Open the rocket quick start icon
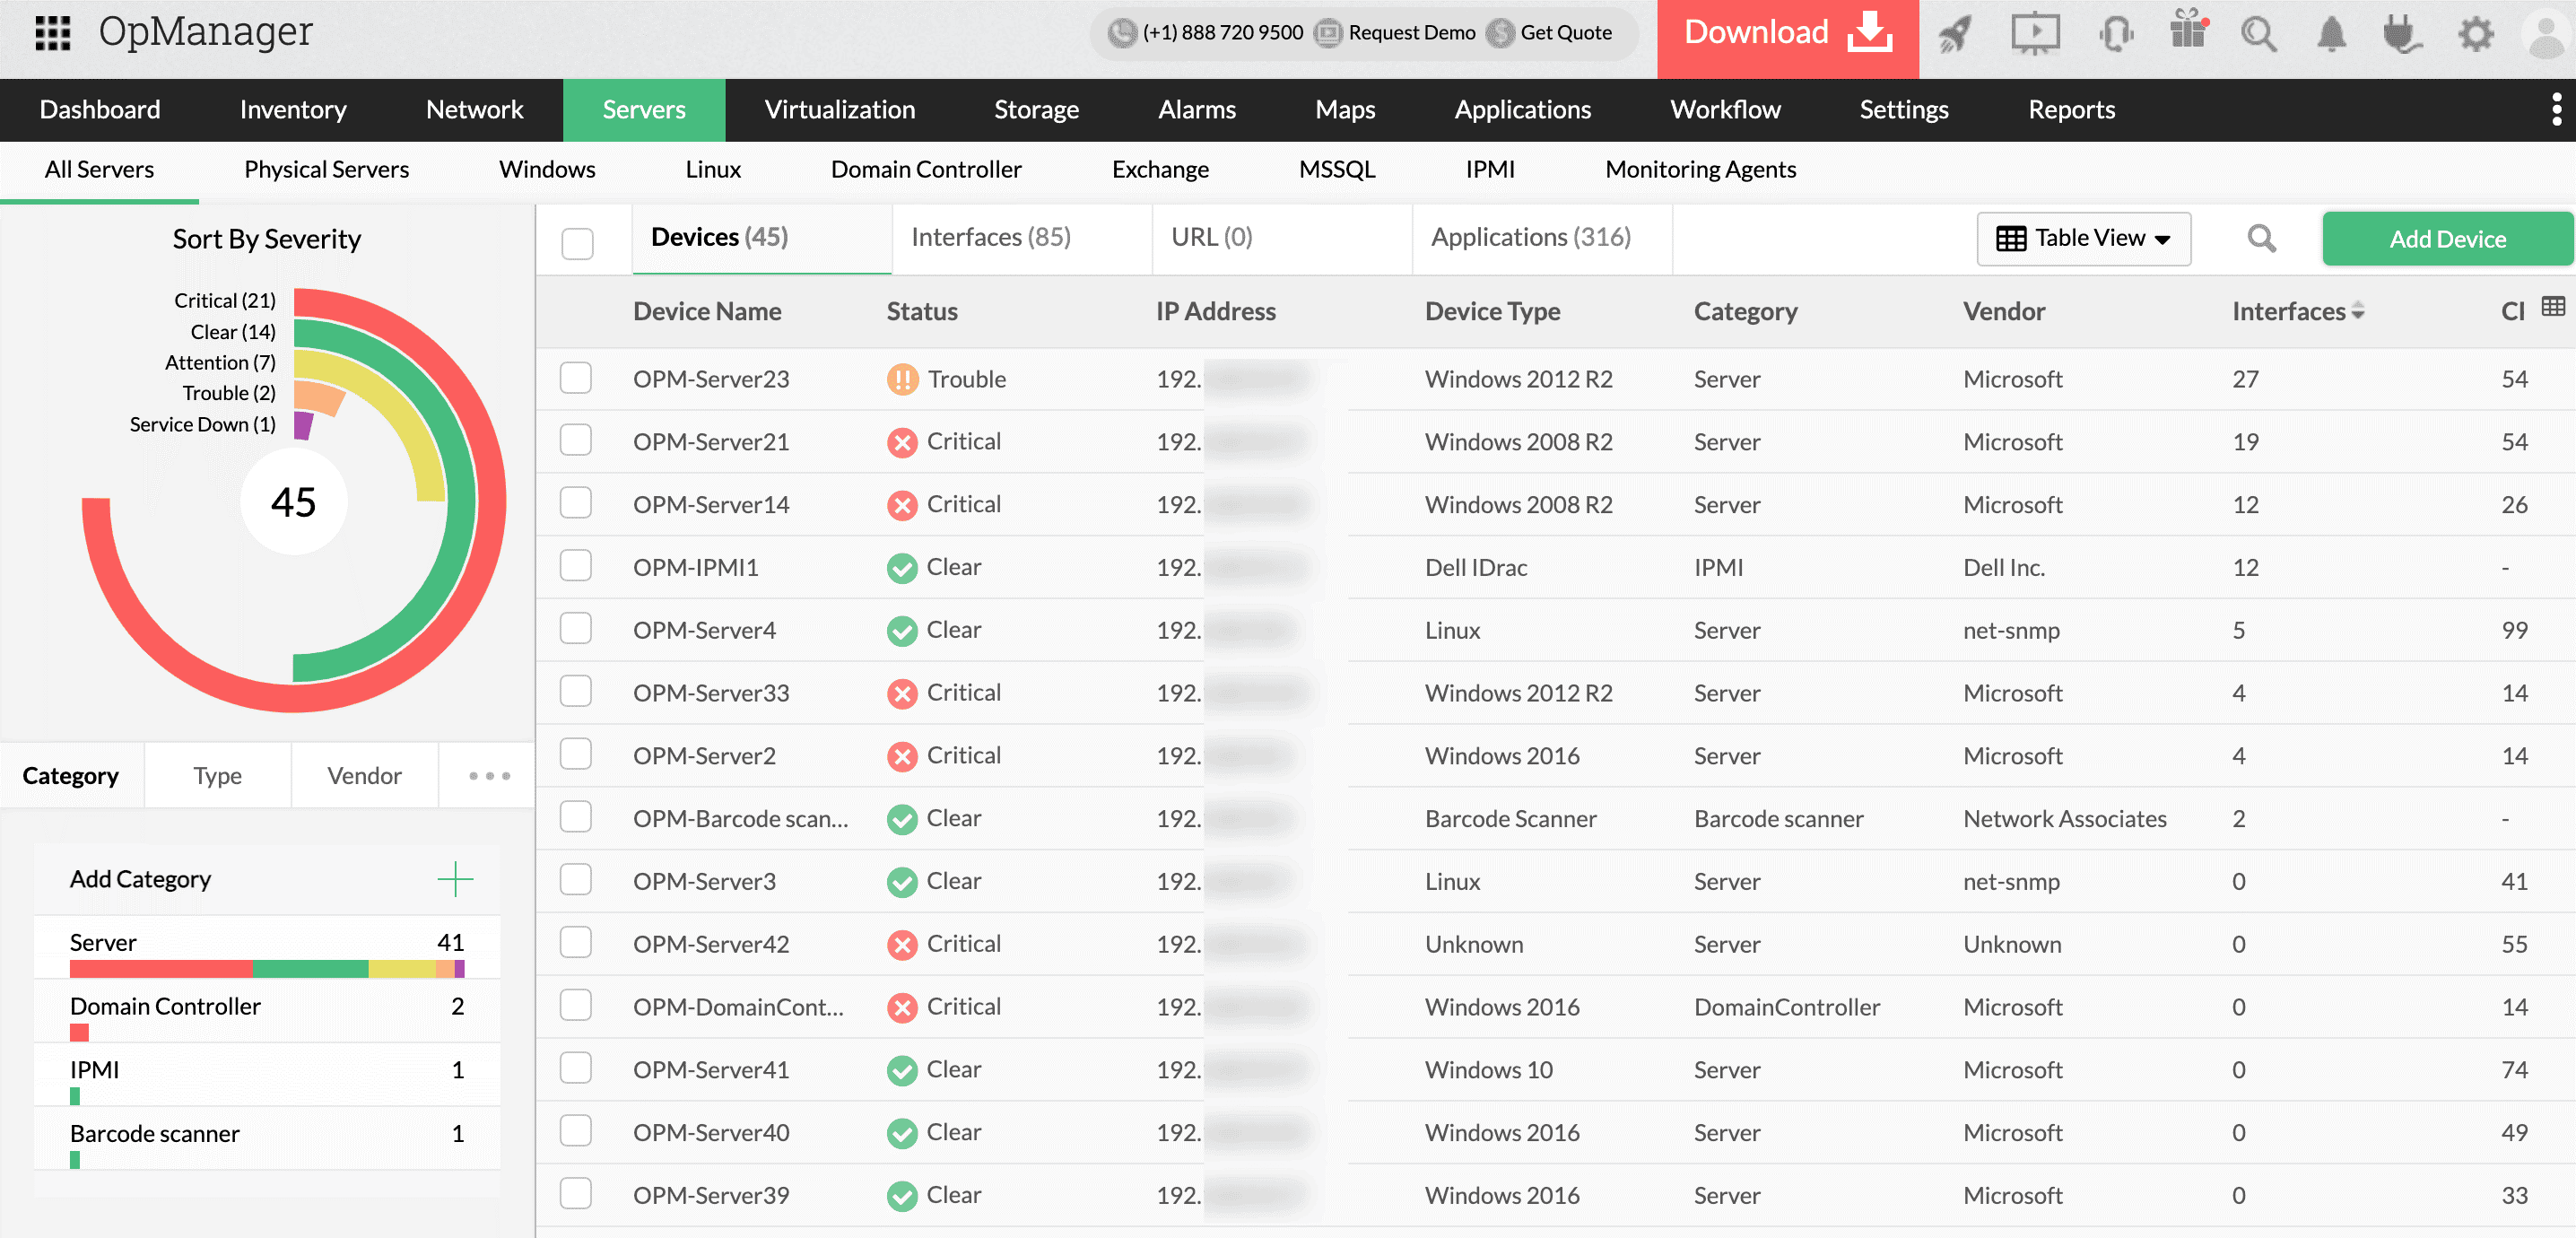 coord(1955,33)
